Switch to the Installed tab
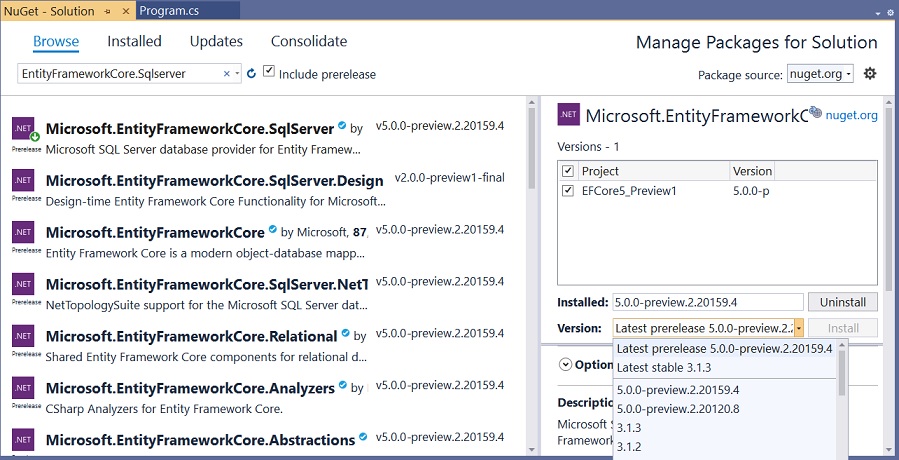 (x=134, y=41)
